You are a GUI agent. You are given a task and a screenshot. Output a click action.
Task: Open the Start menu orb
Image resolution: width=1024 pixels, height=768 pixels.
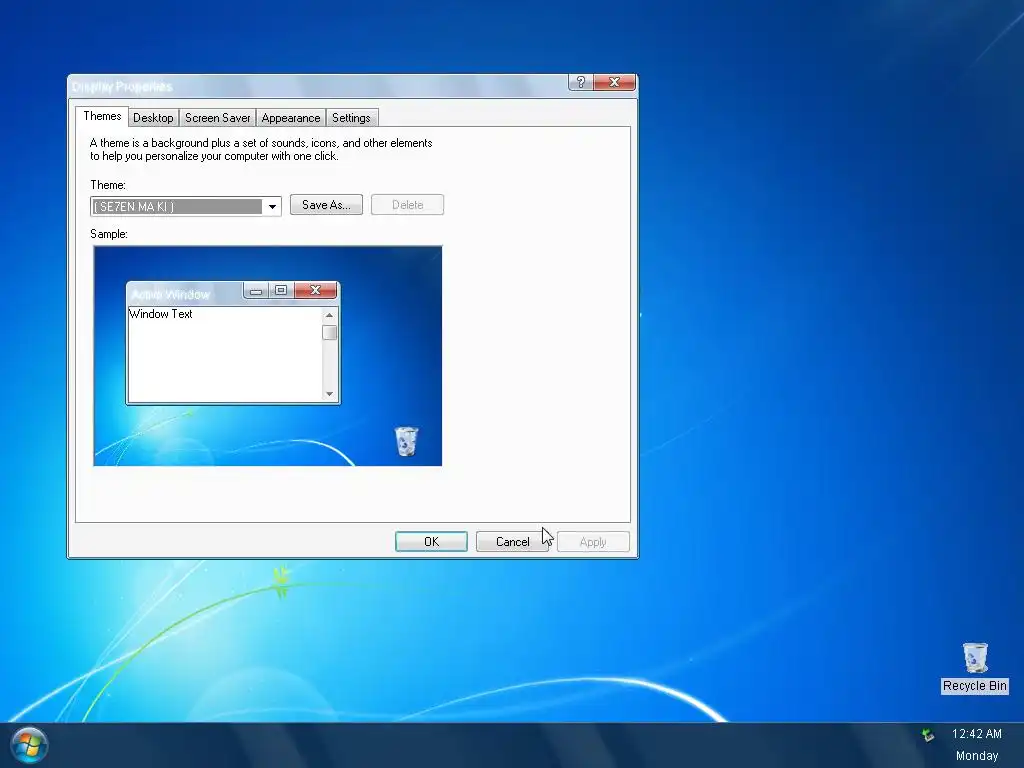29,745
